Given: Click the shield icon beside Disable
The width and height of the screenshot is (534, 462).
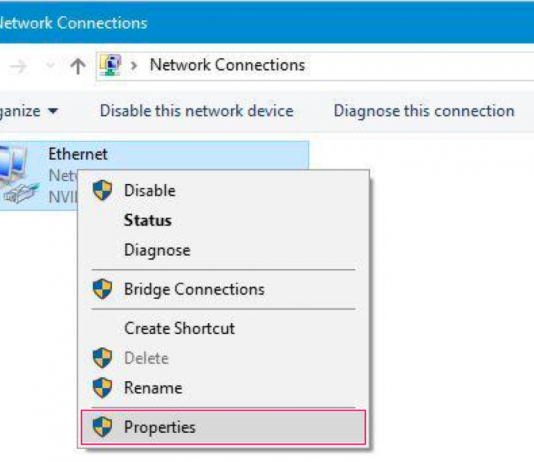Looking at the screenshot, I should pyautogui.click(x=102, y=190).
